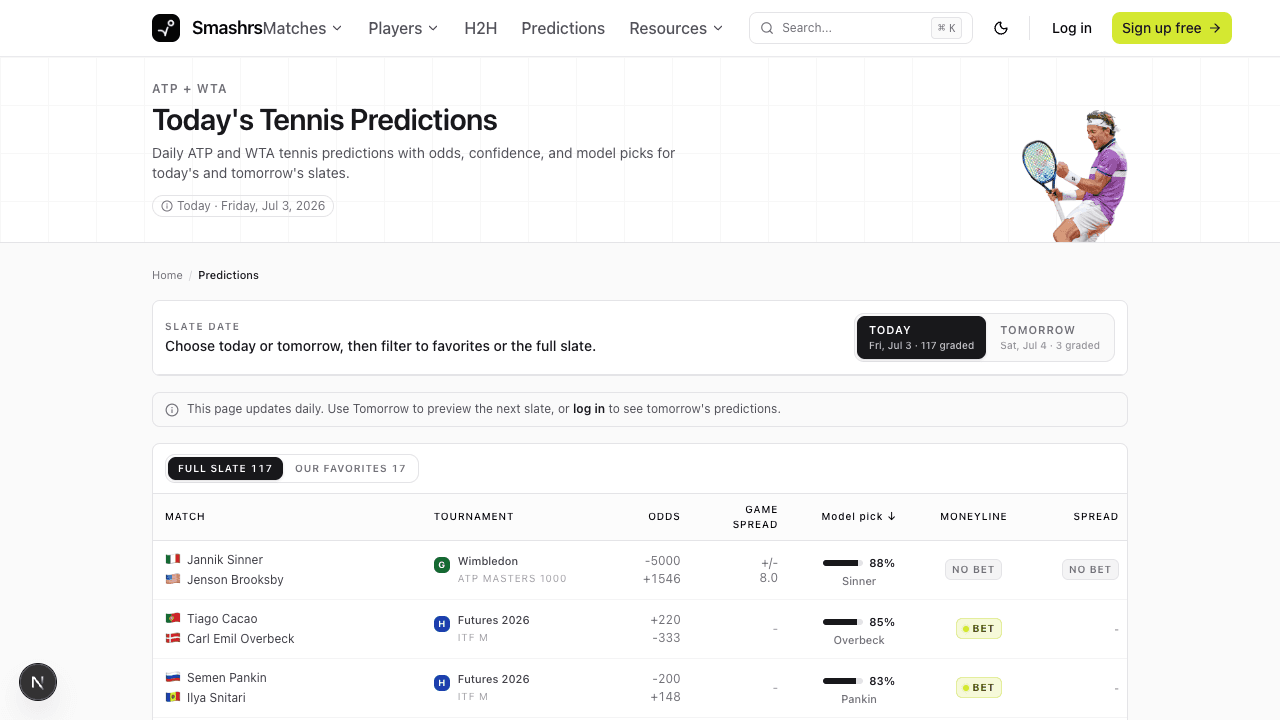Click the keyboard shortcut ⌘K badge
Screen dimensions: 1280x720
tap(946, 28)
